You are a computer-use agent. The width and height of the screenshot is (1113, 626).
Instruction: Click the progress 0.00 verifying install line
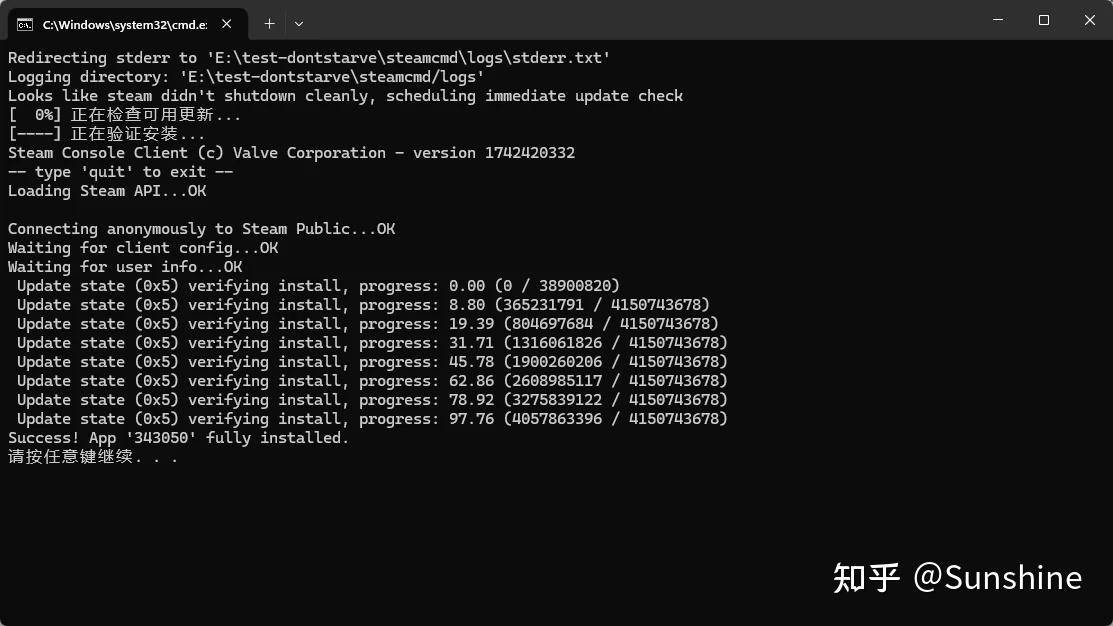pos(318,286)
